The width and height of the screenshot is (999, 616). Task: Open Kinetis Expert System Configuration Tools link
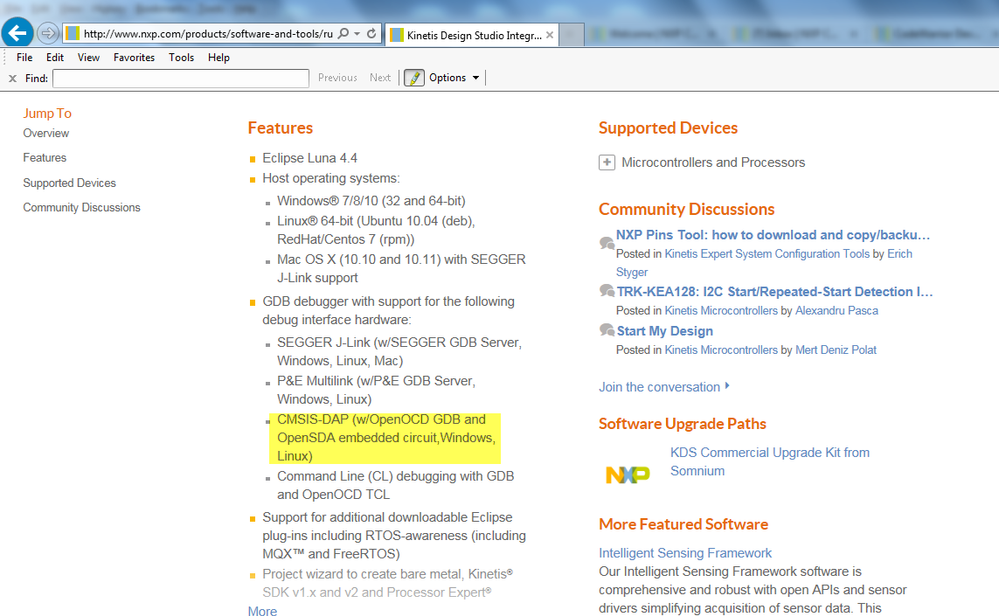[767, 254]
